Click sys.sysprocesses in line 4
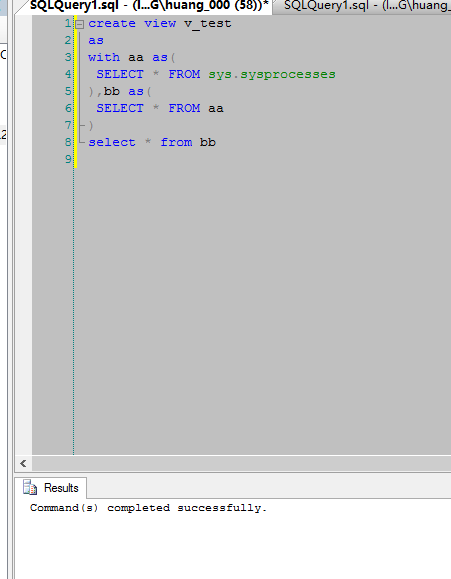 272,74
